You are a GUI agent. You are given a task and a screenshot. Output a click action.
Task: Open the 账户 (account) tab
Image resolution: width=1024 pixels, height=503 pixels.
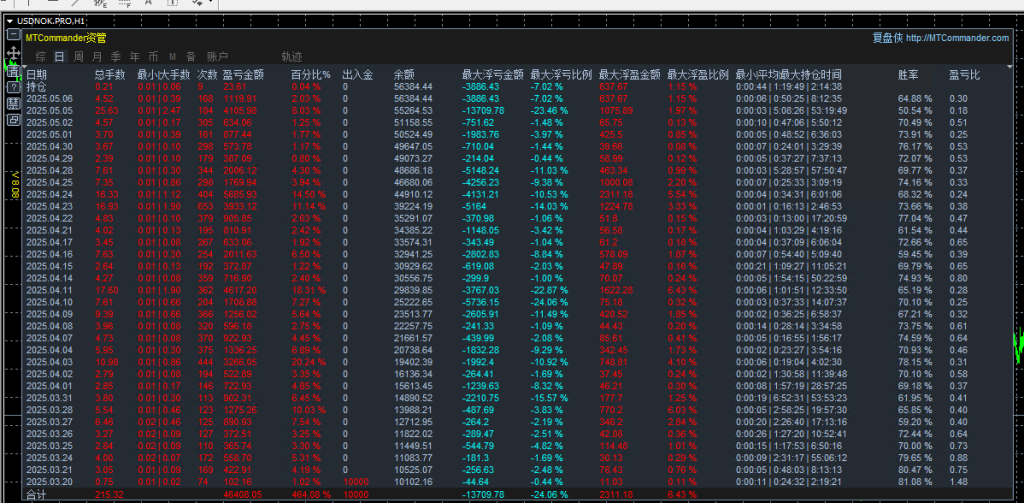[217, 57]
